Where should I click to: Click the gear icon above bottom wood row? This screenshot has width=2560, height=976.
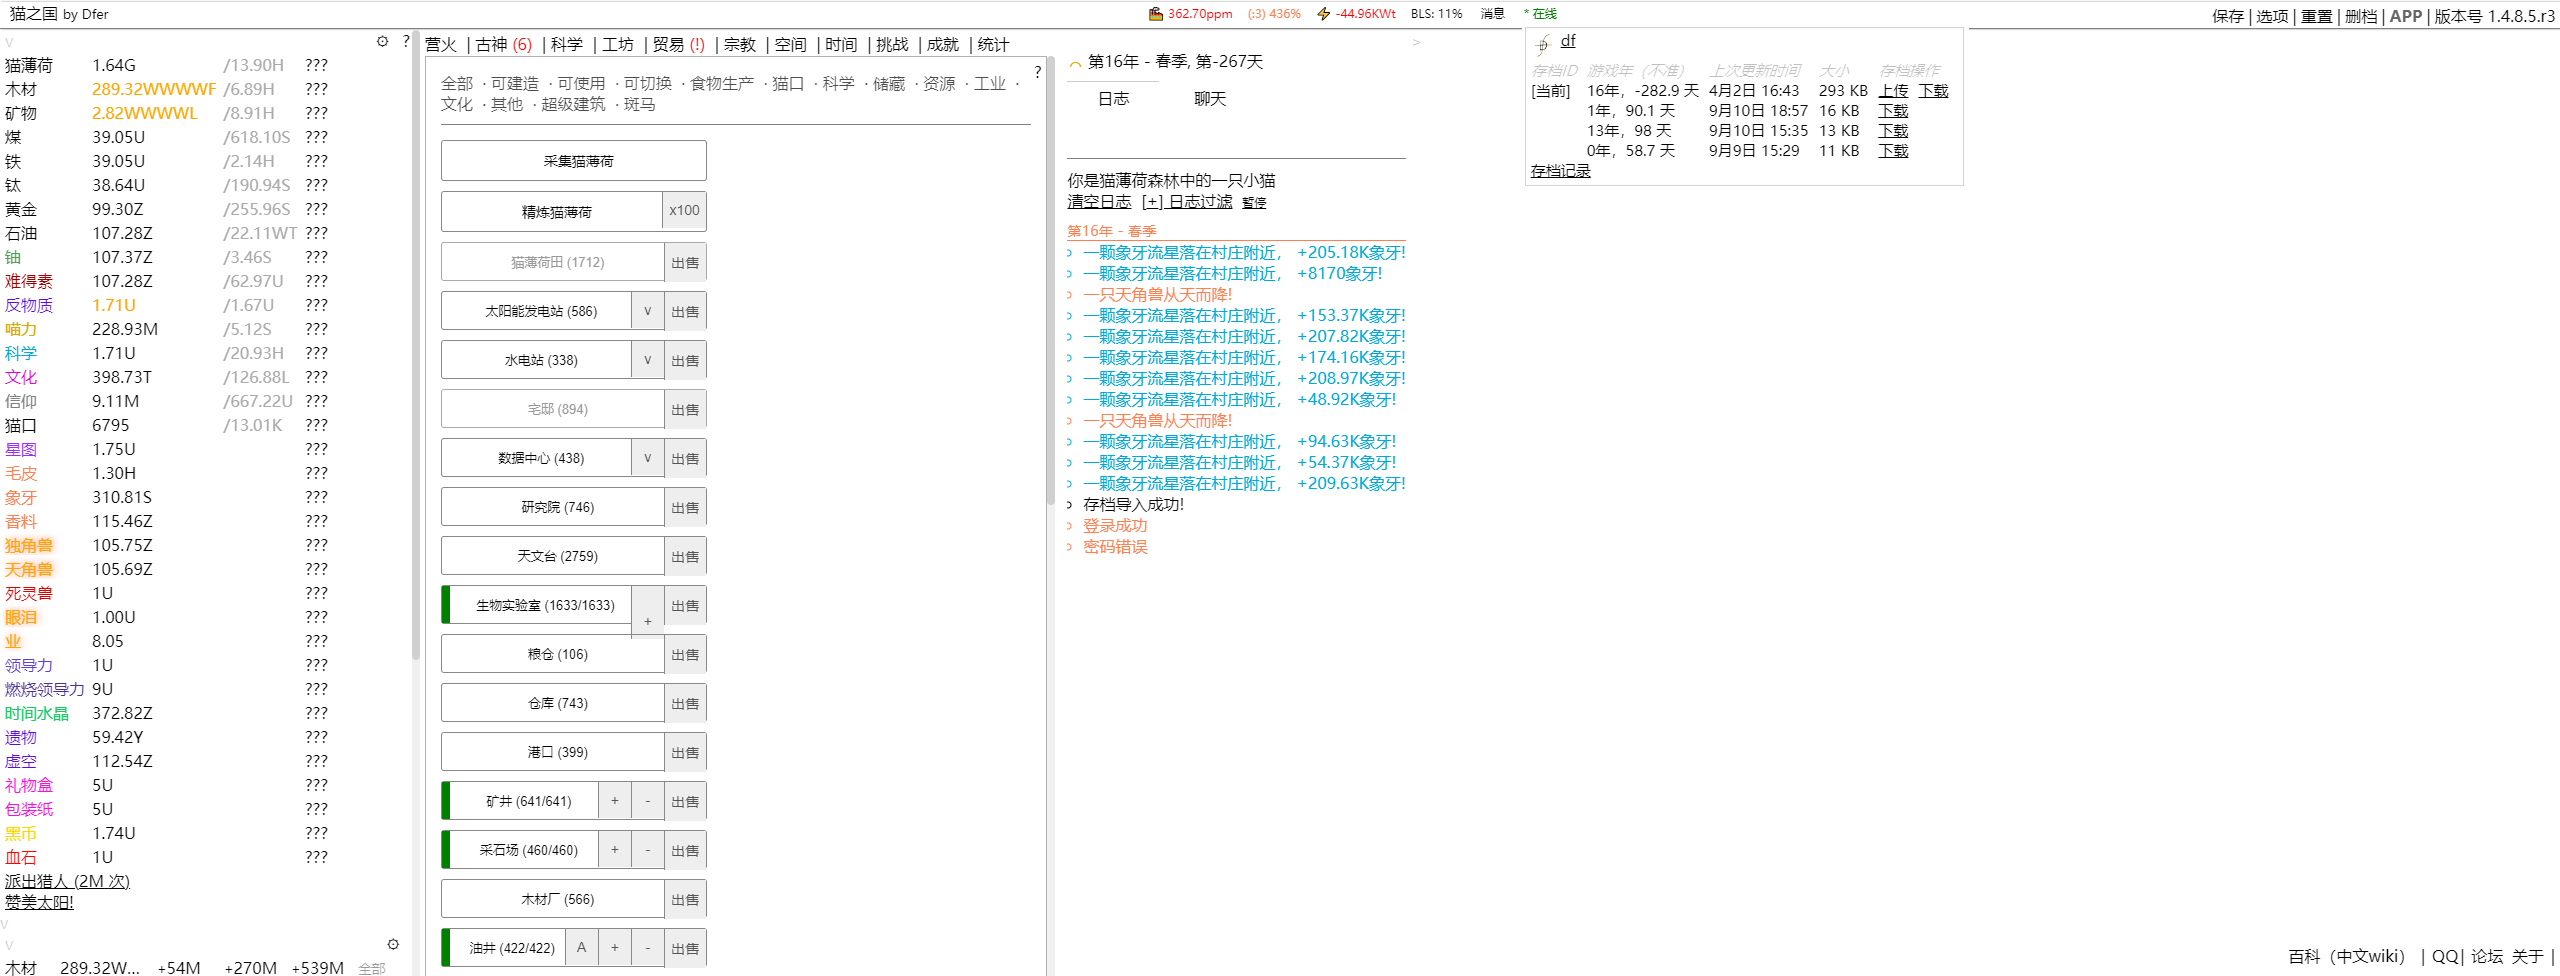[393, 944]
